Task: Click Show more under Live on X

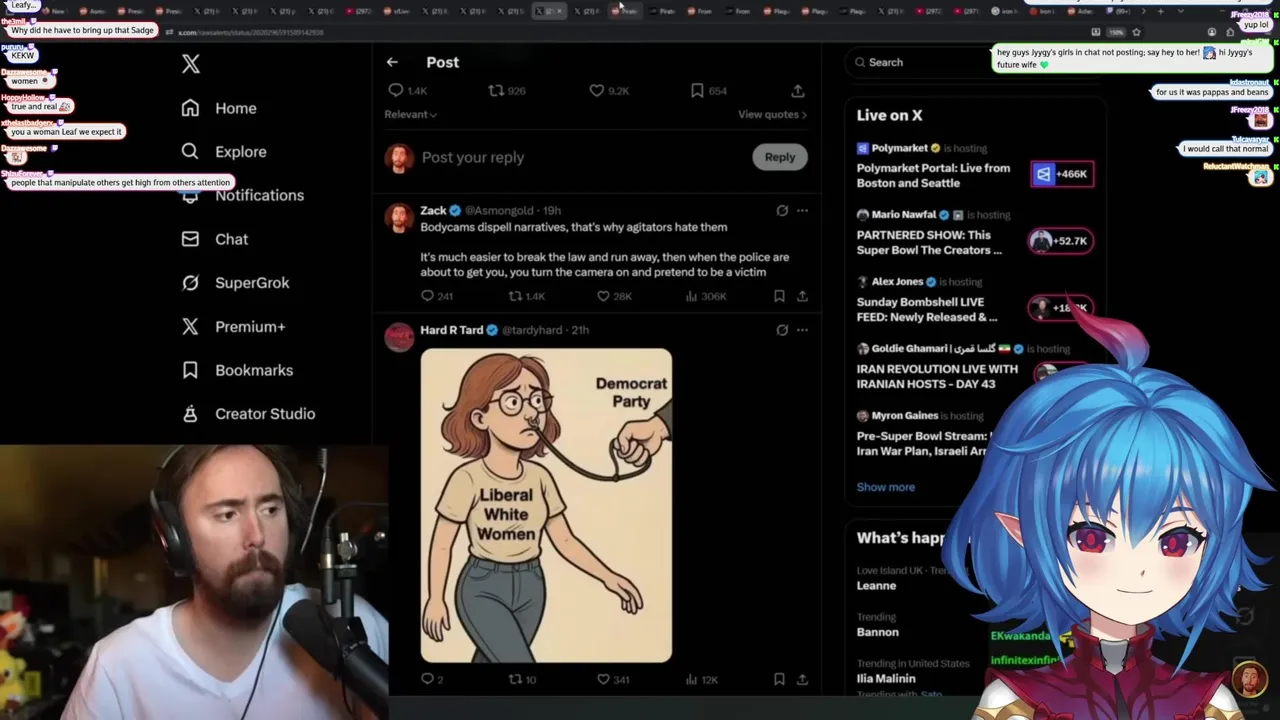Action: [x=885, y=487]
